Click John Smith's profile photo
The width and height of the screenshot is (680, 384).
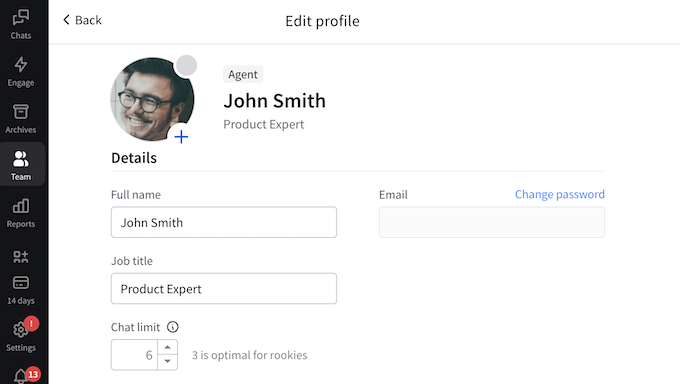(152, 99)
